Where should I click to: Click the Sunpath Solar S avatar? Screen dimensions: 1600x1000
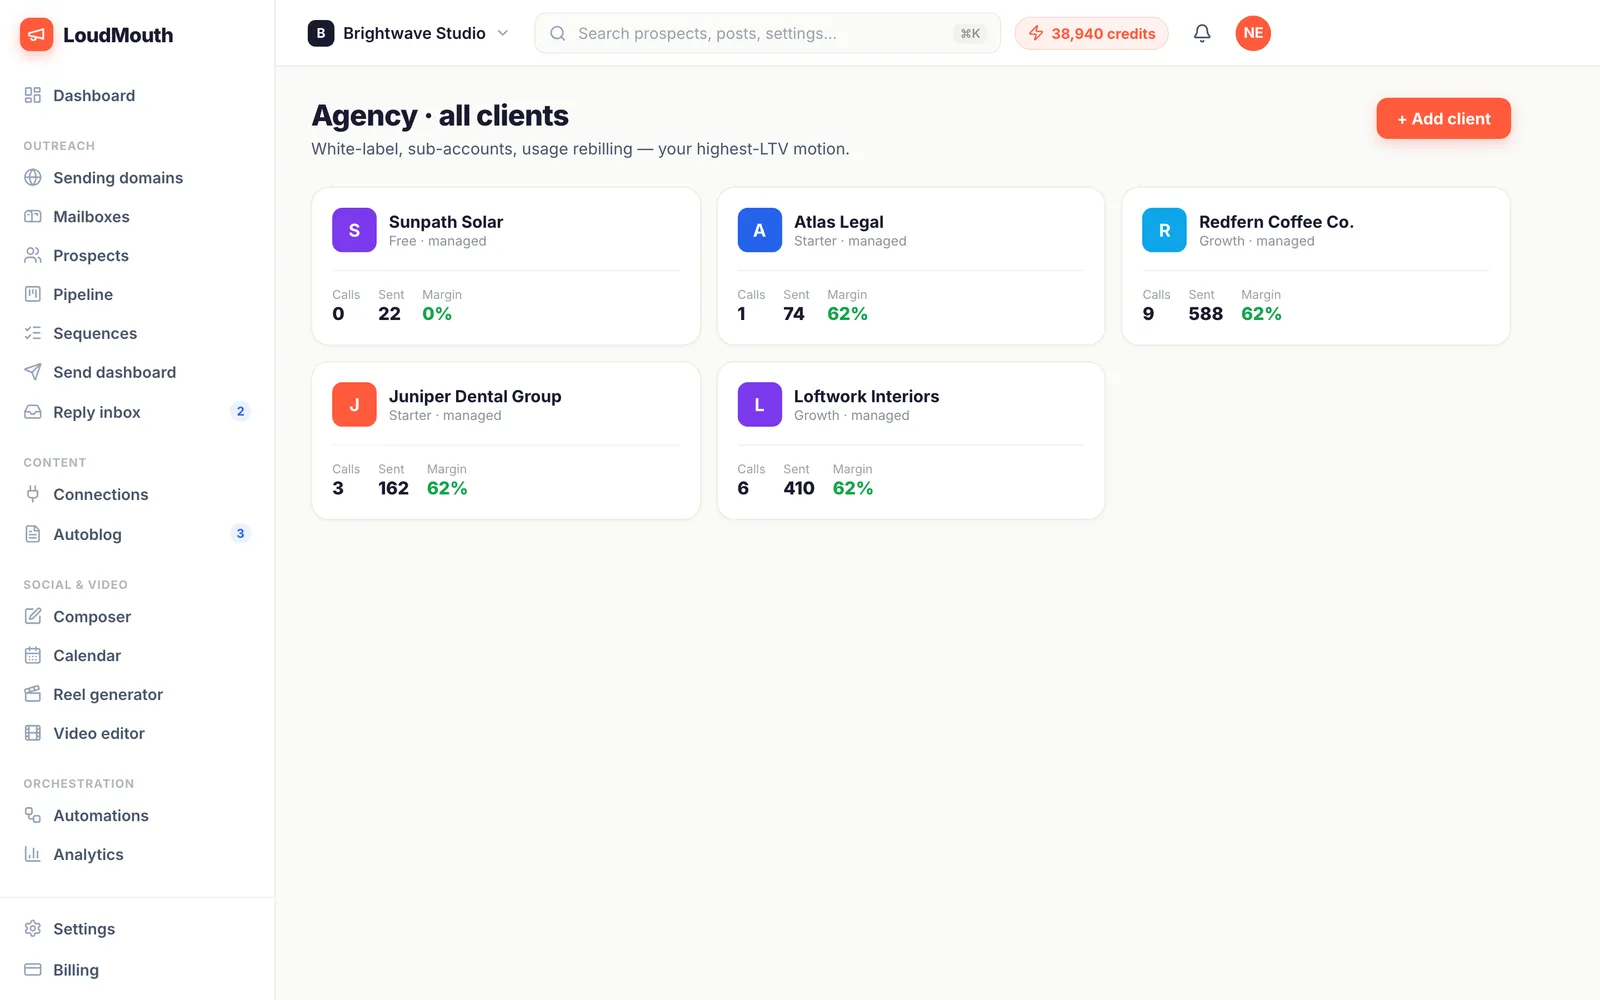click(x=354, y=230)
